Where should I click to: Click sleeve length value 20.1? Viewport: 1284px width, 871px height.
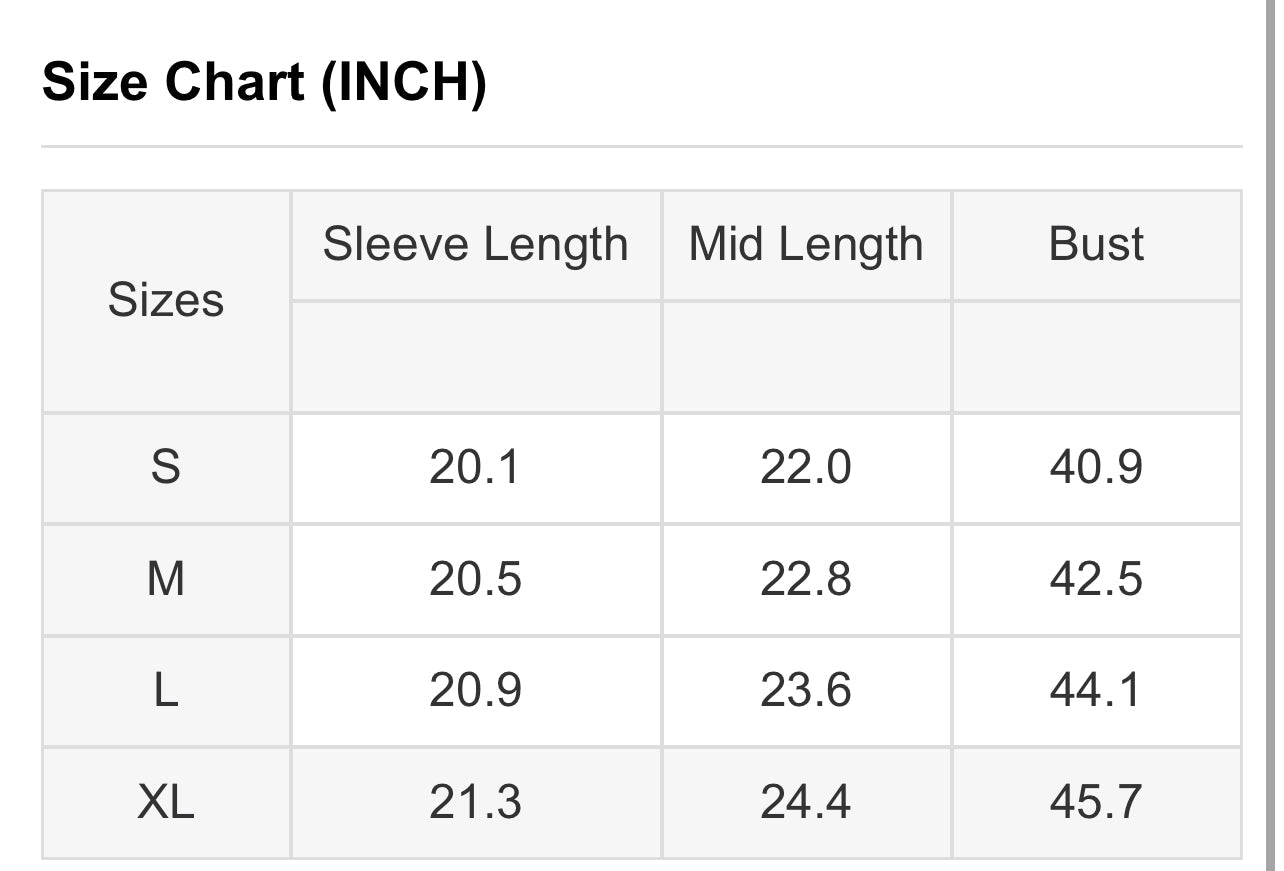[475, 467]
